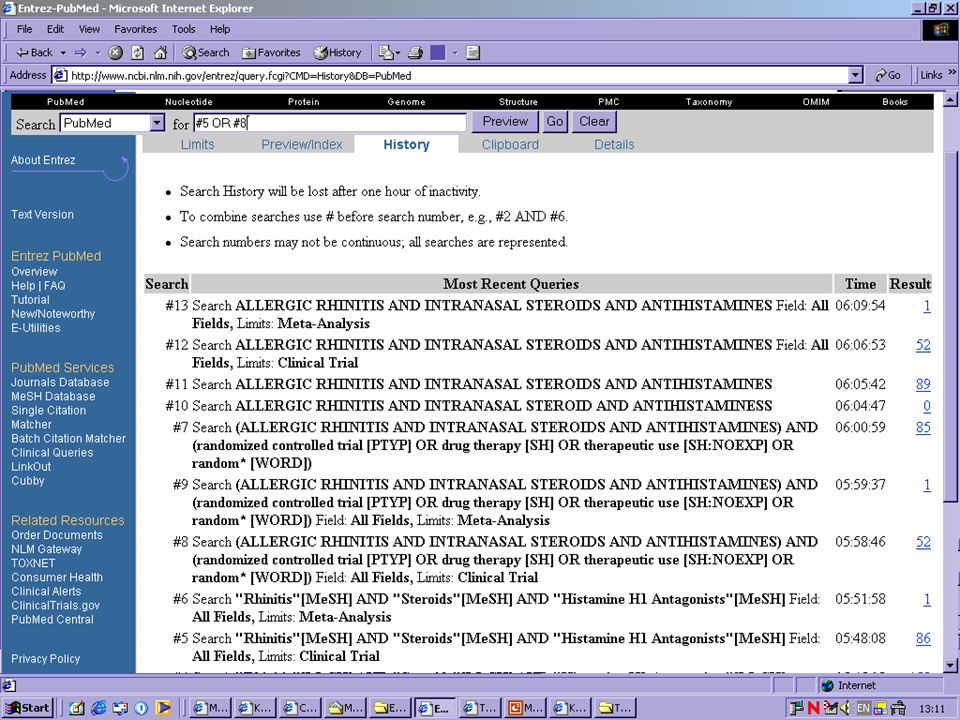Screen dimensions: 960x720
Task: Go to the home page via Home icon
Action: (160, 53)
